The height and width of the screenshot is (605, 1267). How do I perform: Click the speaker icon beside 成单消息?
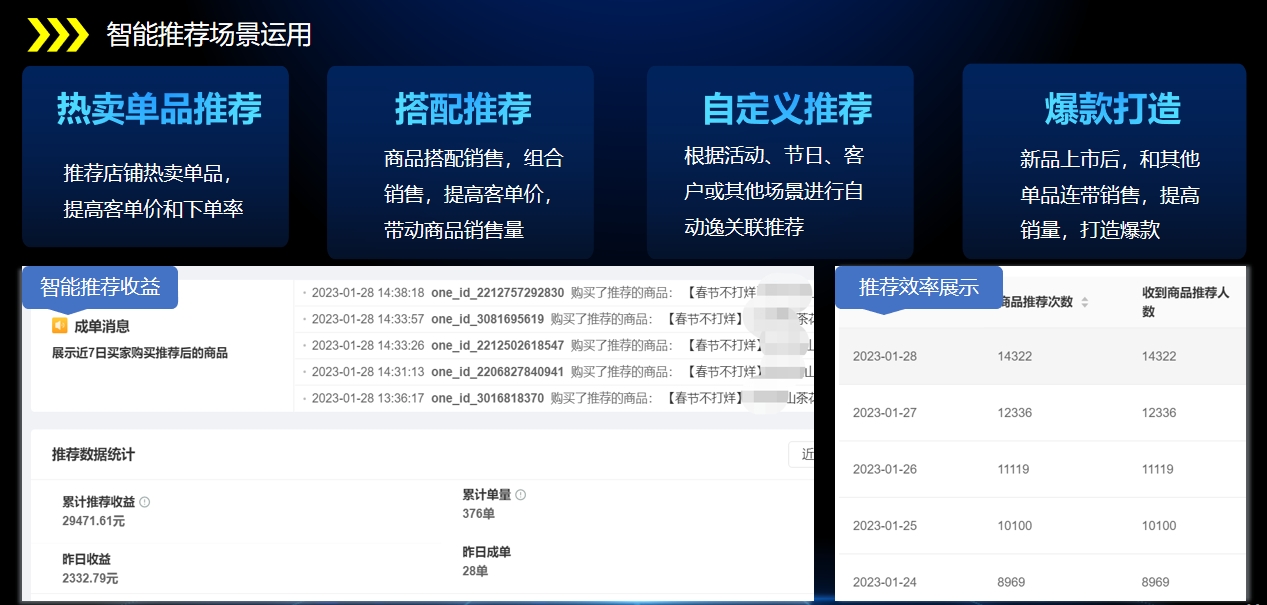[60, 326]
